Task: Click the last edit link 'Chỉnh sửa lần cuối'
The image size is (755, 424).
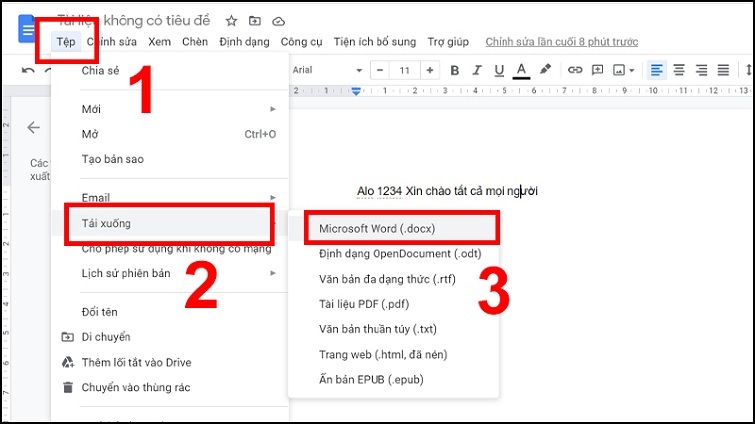Action: (x=561, y=42)
